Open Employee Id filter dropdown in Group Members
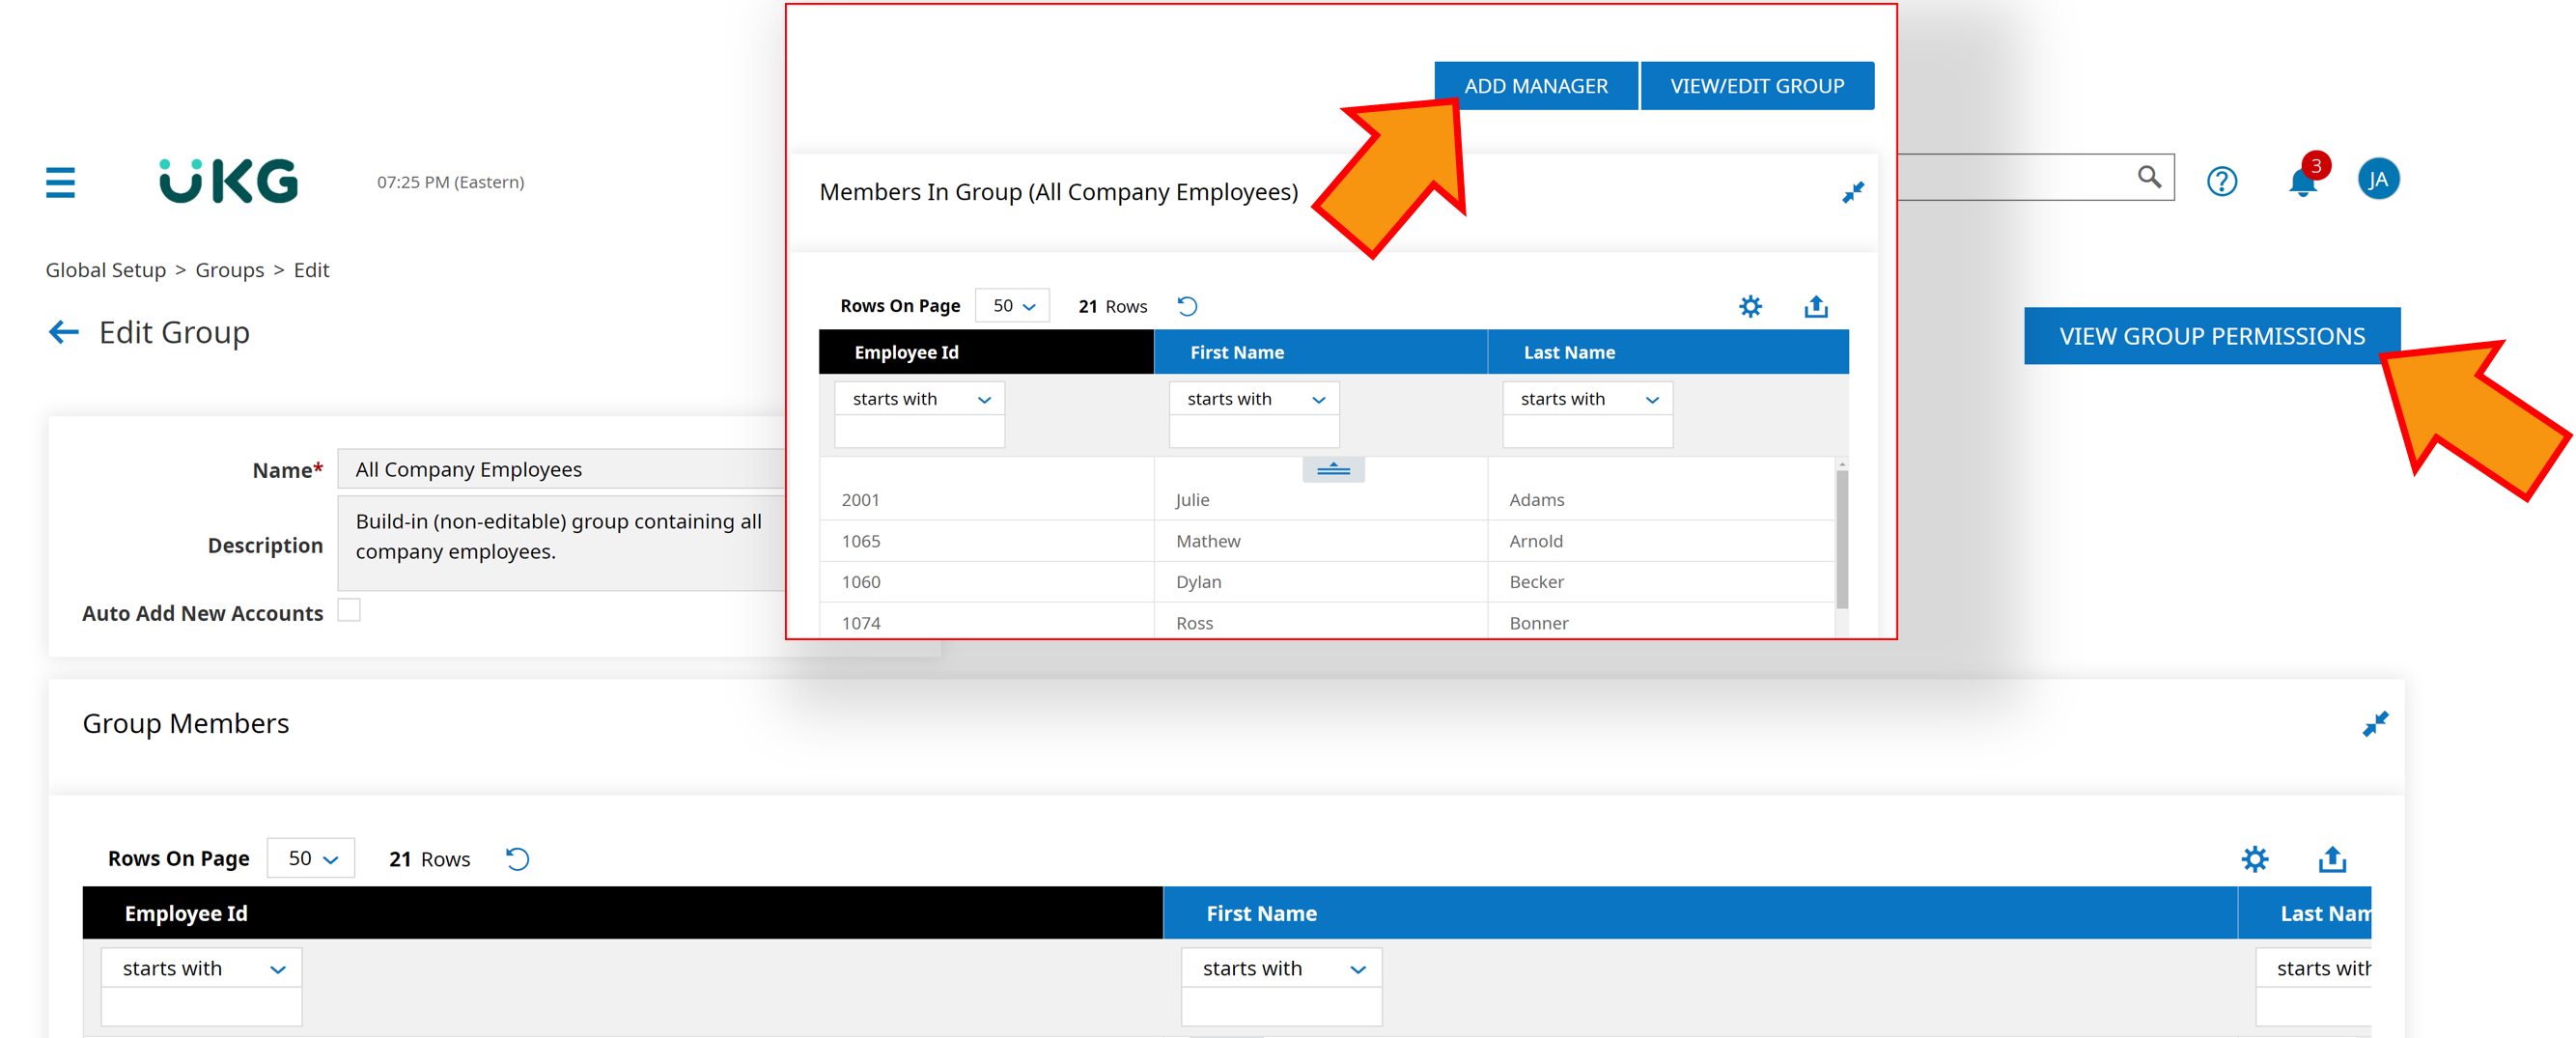Image resolution: width=2576 pixels, height=1038 pixels. (201, 968)
